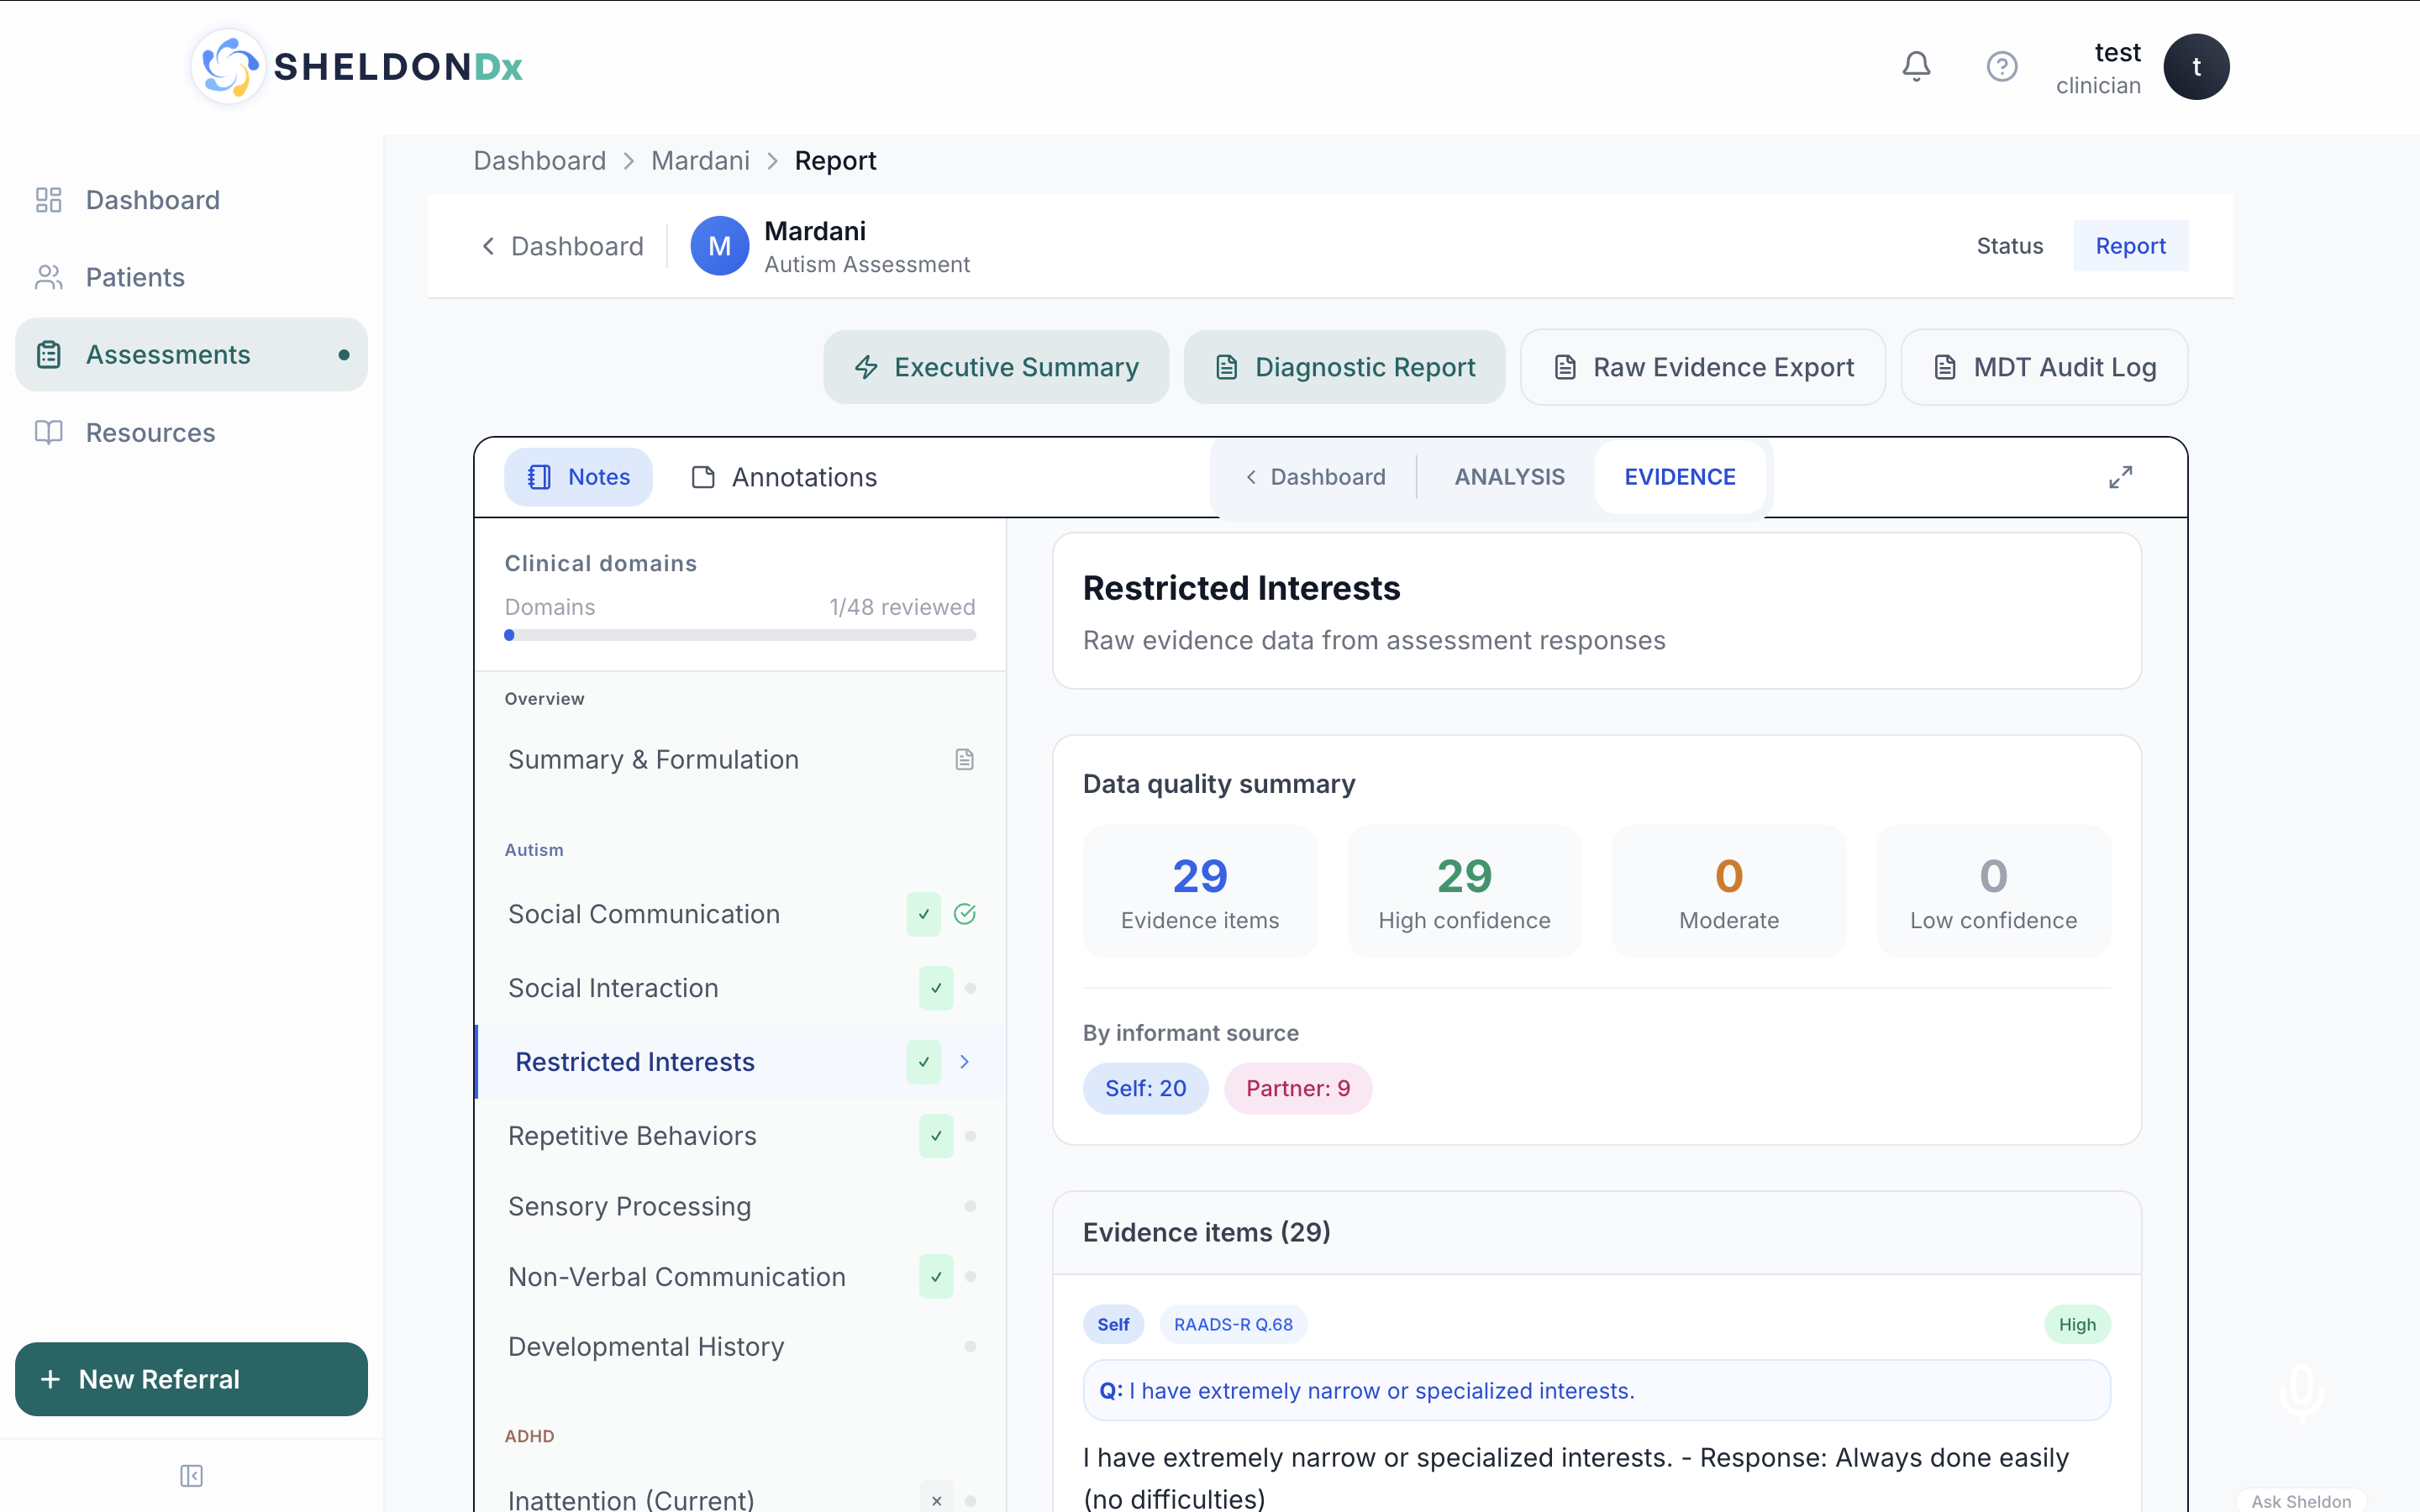Expand the report panel to fullscreen

click(2120, 477)
